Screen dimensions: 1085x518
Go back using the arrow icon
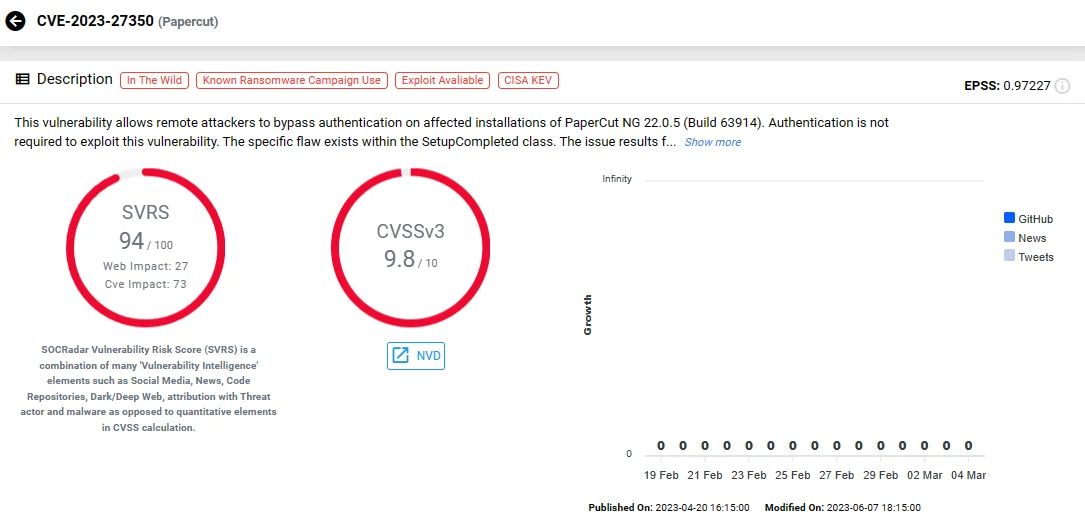(15, 21)
